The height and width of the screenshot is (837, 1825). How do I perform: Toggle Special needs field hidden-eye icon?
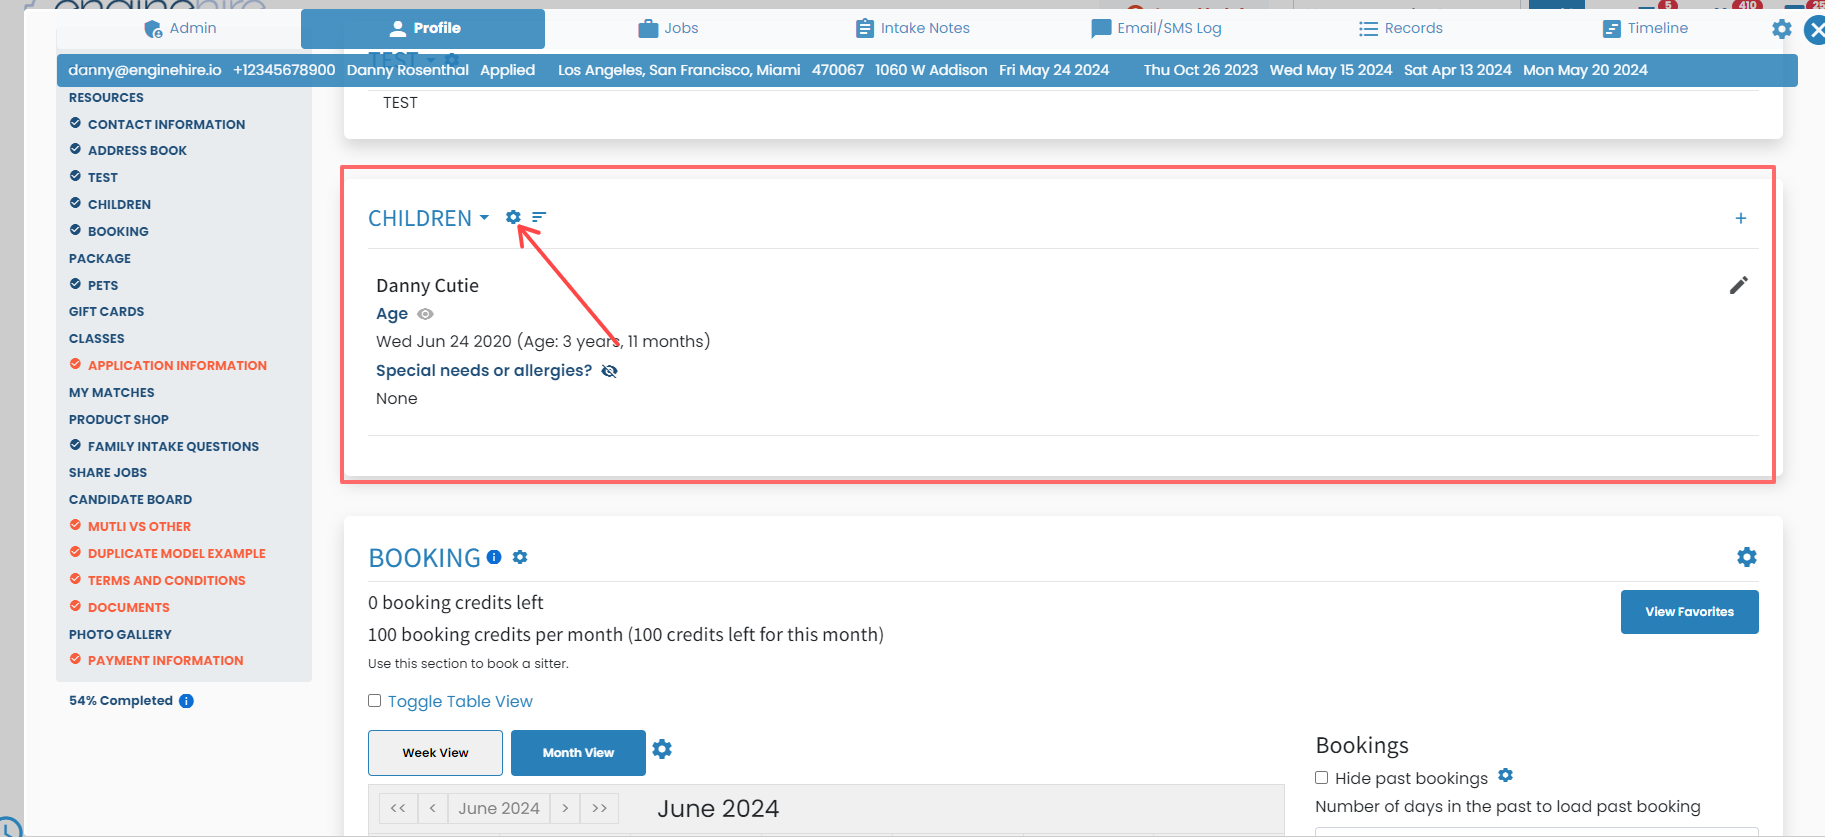click(609, 371)
